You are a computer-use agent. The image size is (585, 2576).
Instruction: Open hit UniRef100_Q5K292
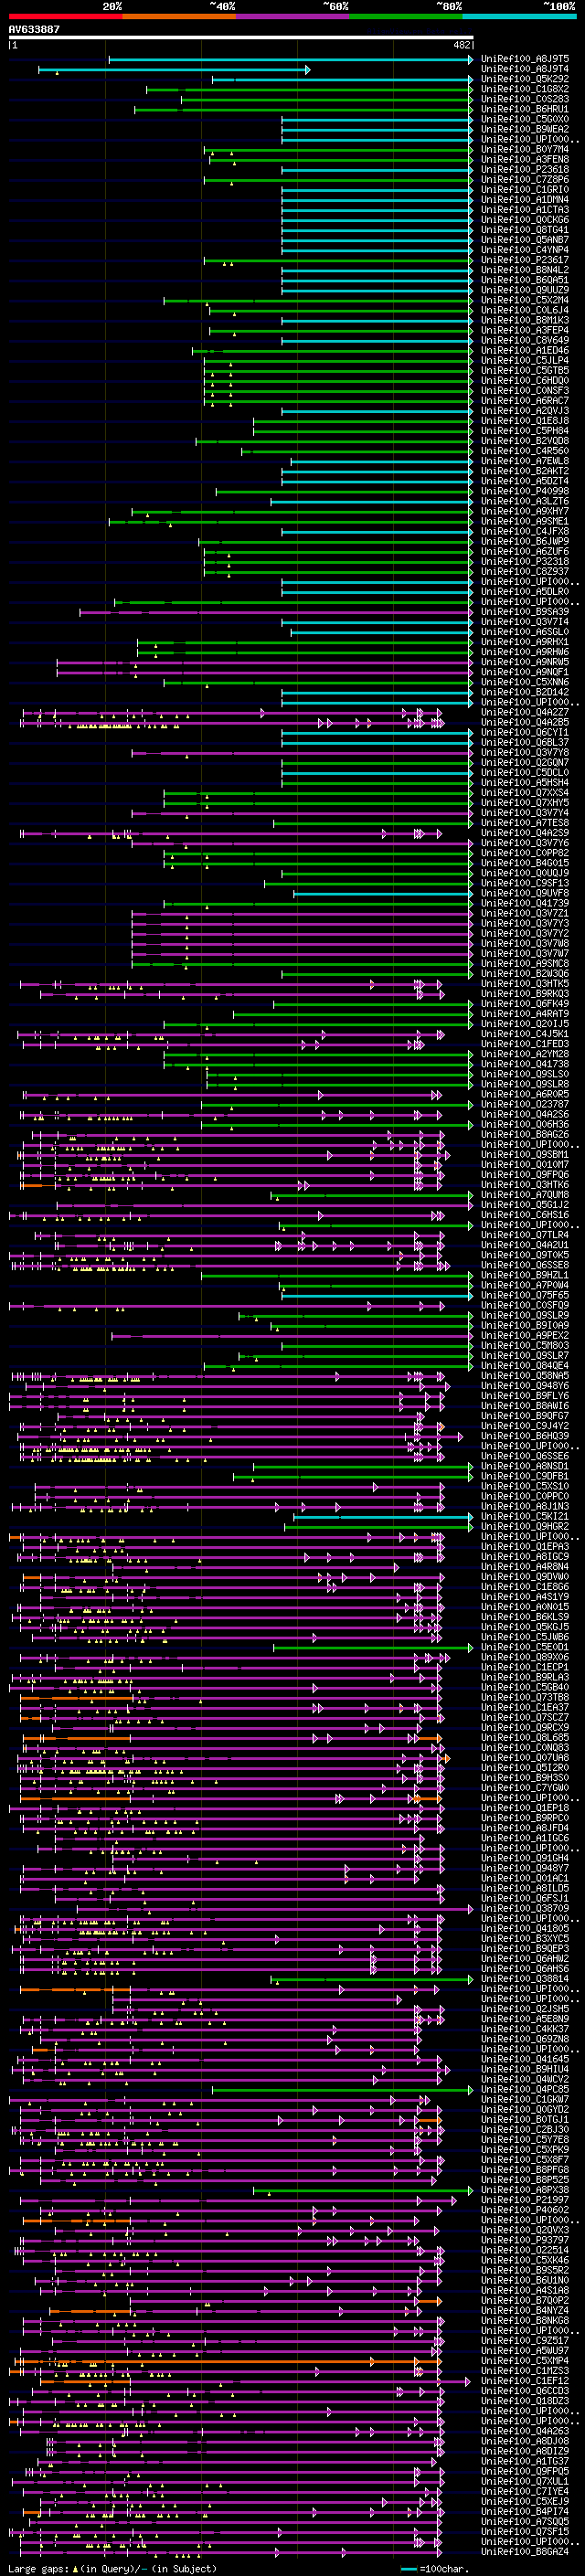pyautogui.click(x=525, y=79)
